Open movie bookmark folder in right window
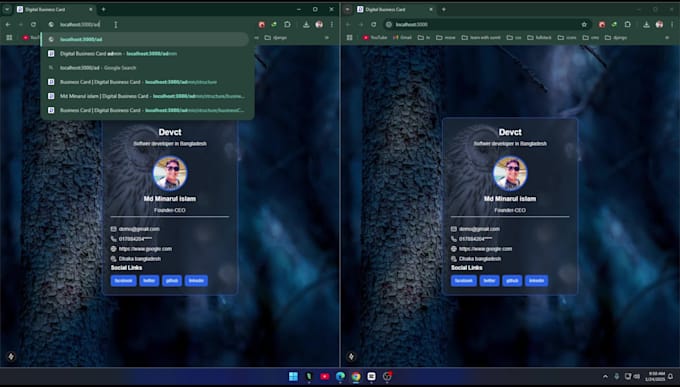Viewport: 680px width, 387px height. pos(446,38)
